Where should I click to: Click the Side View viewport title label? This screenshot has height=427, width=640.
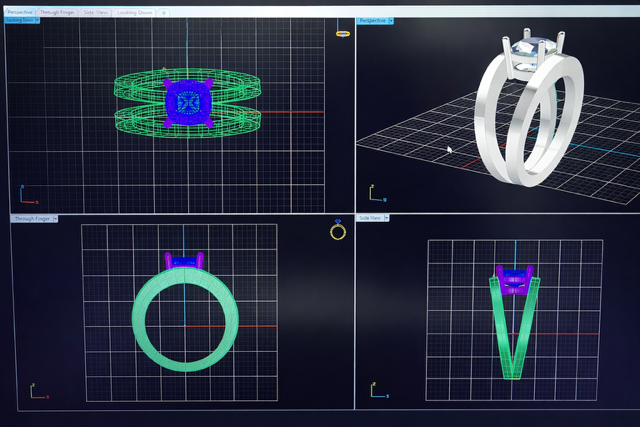tap(370, 218)
